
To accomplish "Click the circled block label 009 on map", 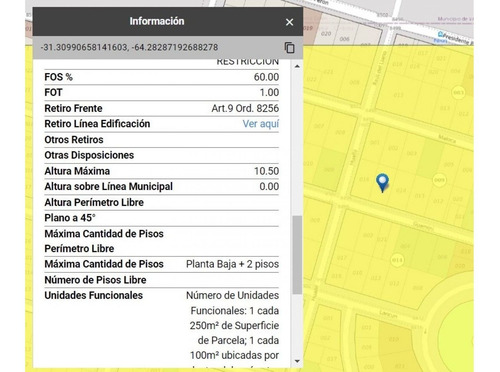I will (440, 180).
